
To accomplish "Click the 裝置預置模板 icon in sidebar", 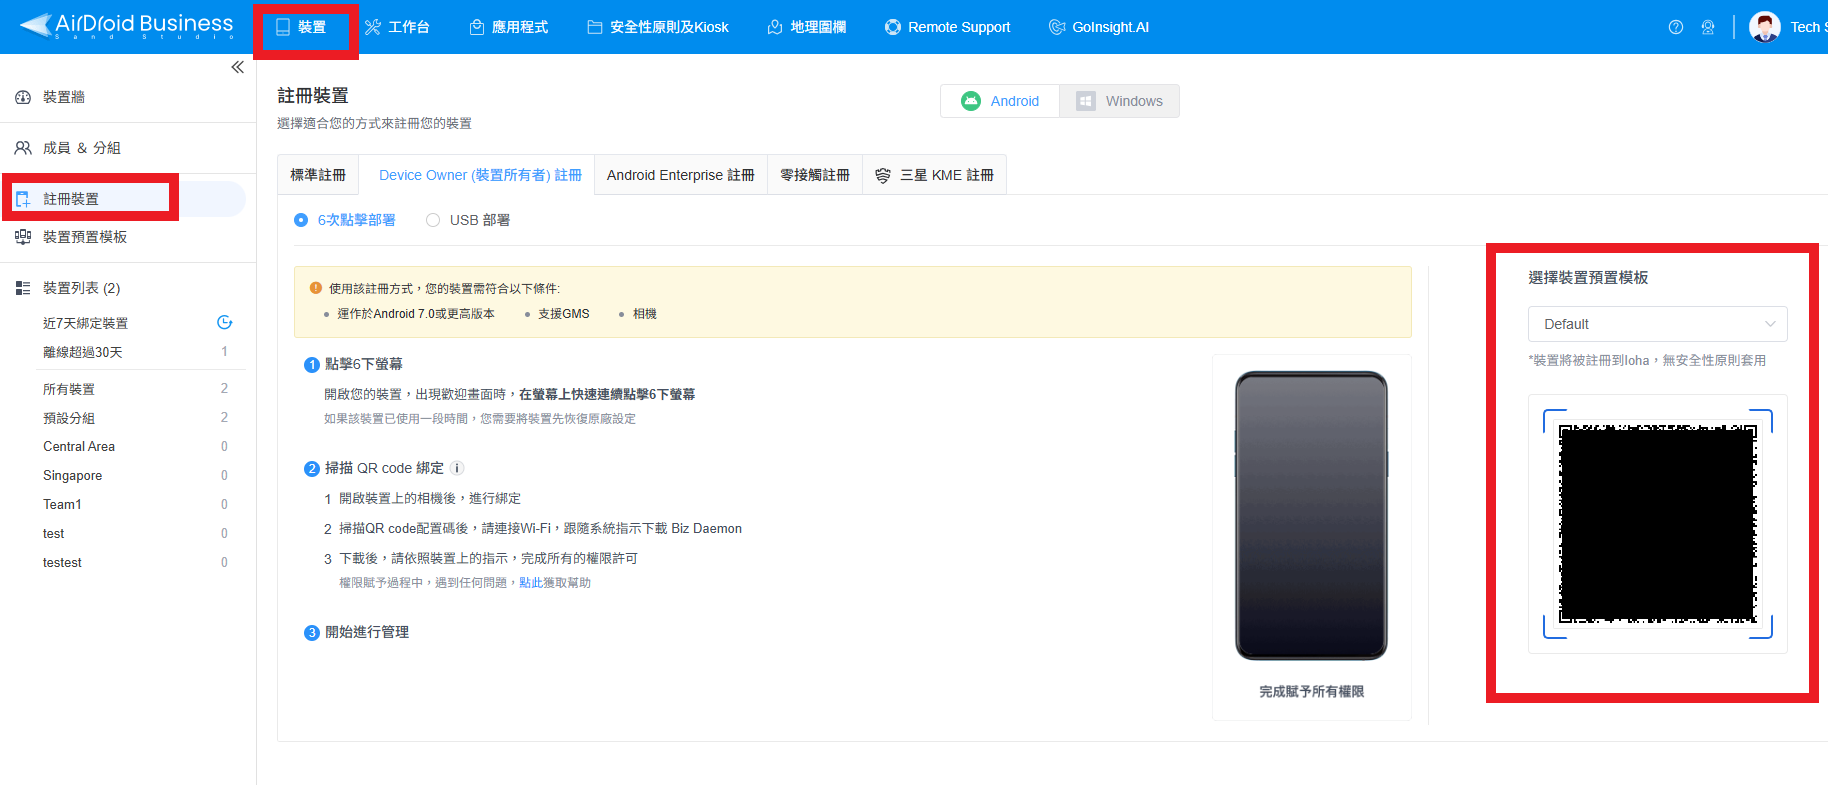I will (x=23, y=237).
